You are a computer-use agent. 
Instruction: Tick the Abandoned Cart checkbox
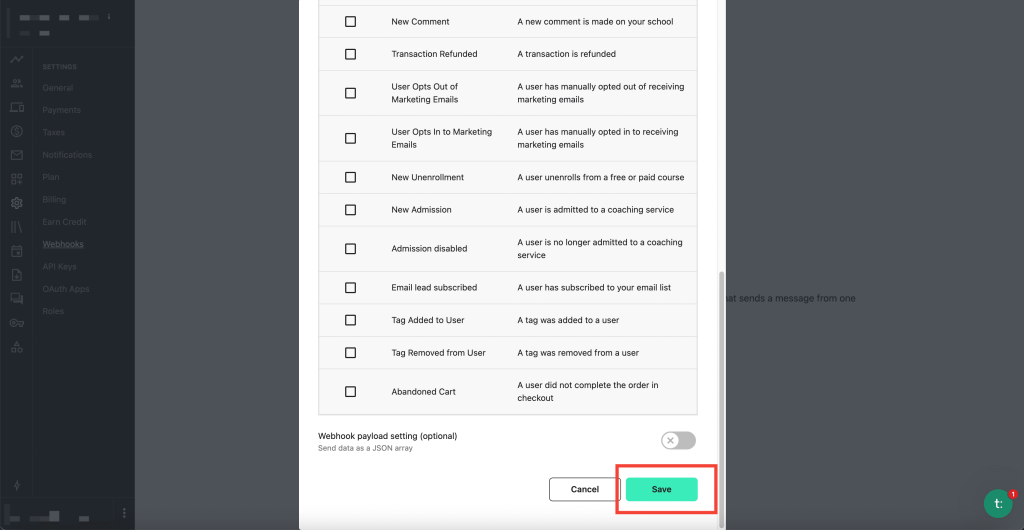pyautogui.click(x=350, y=392)
